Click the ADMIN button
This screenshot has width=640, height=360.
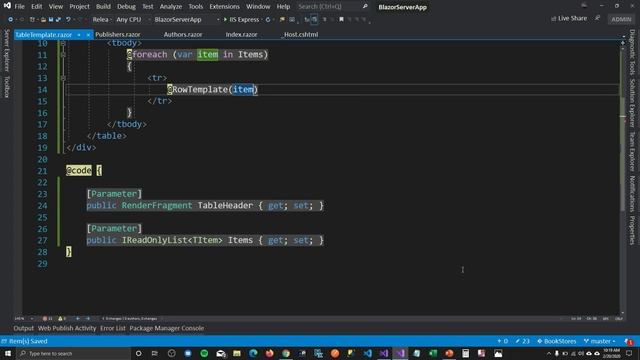(621, 19)
